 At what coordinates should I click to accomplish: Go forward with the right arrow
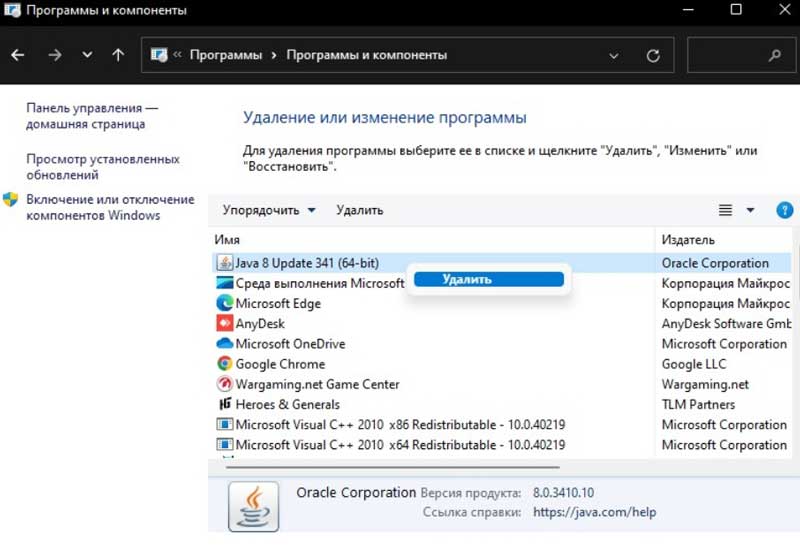tap(55, 55)
